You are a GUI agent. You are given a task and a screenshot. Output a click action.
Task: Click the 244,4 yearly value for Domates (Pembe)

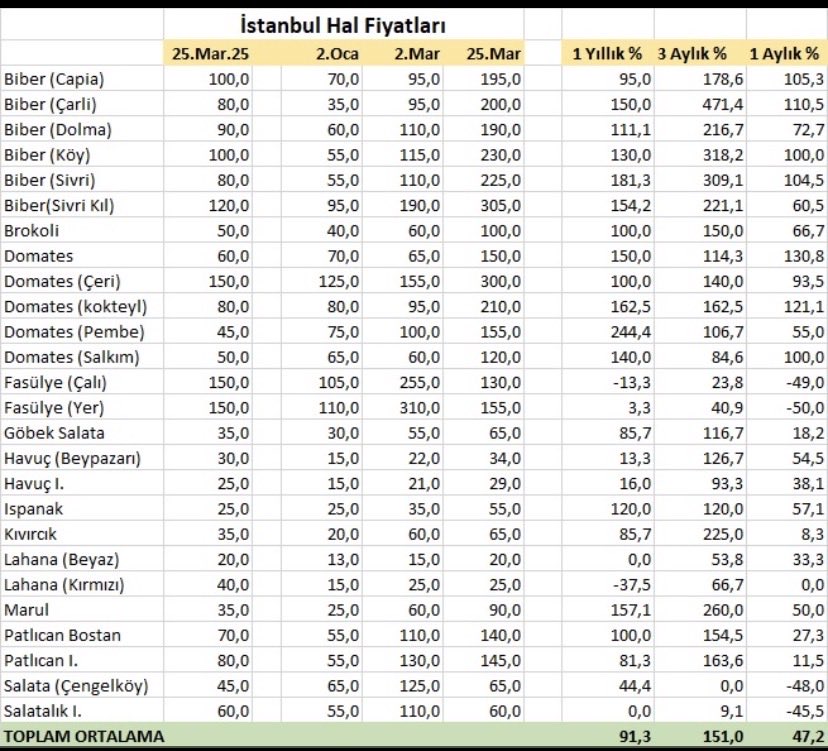[x=632, y=331]
